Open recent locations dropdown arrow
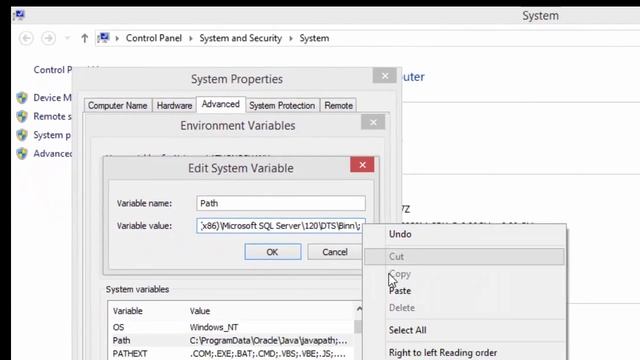640x360 pixels. (67, 38)
